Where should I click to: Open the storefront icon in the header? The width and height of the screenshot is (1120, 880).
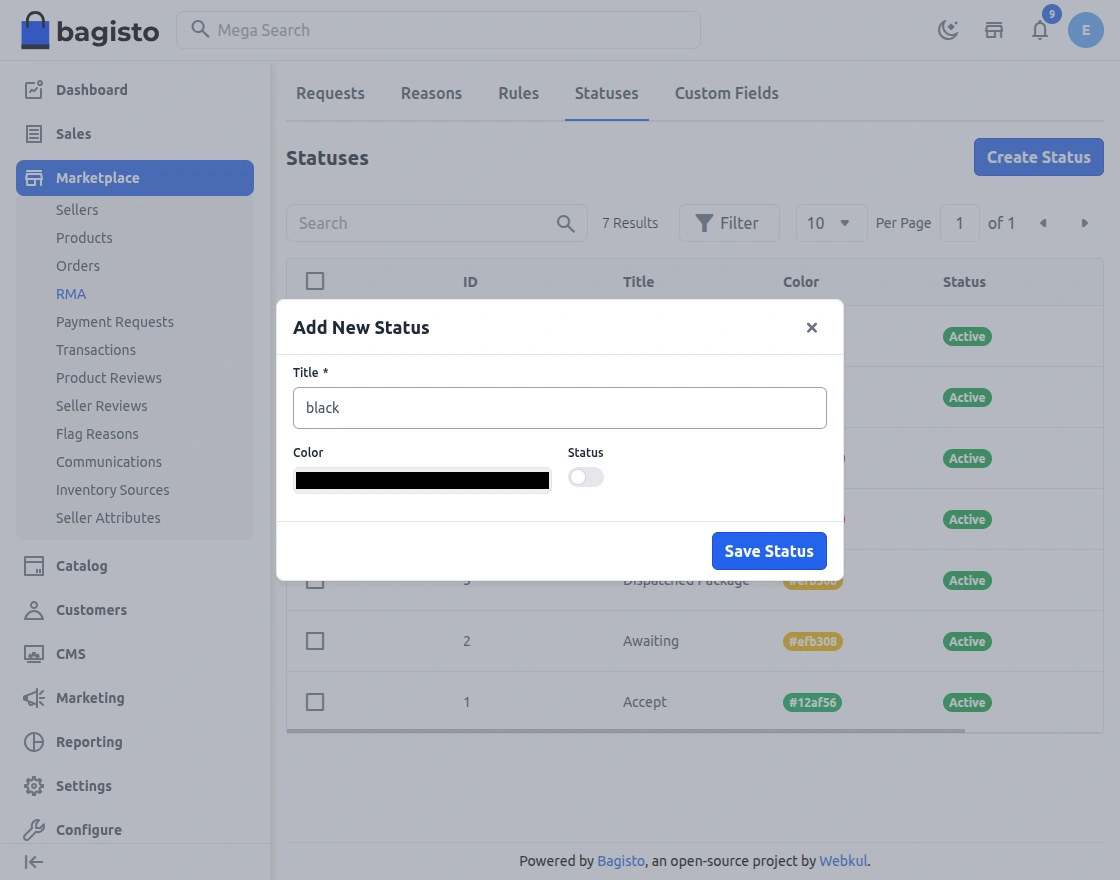pyautogui.click(x=994, y=30)
